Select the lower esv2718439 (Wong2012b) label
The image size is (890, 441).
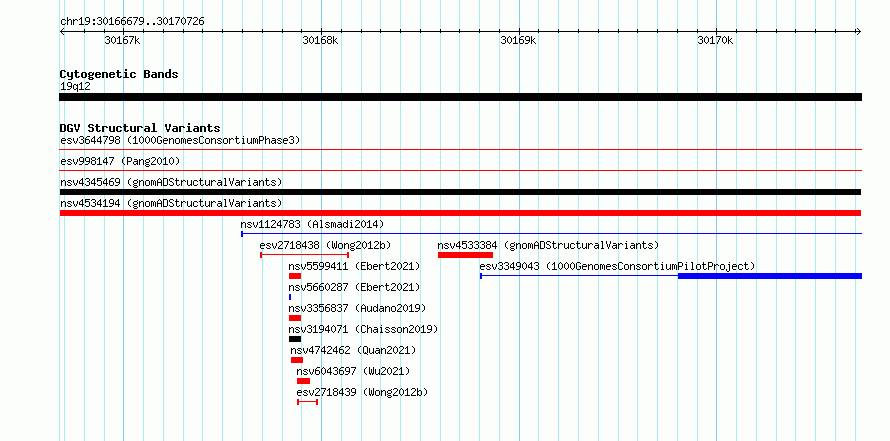[x=362, y=392]
